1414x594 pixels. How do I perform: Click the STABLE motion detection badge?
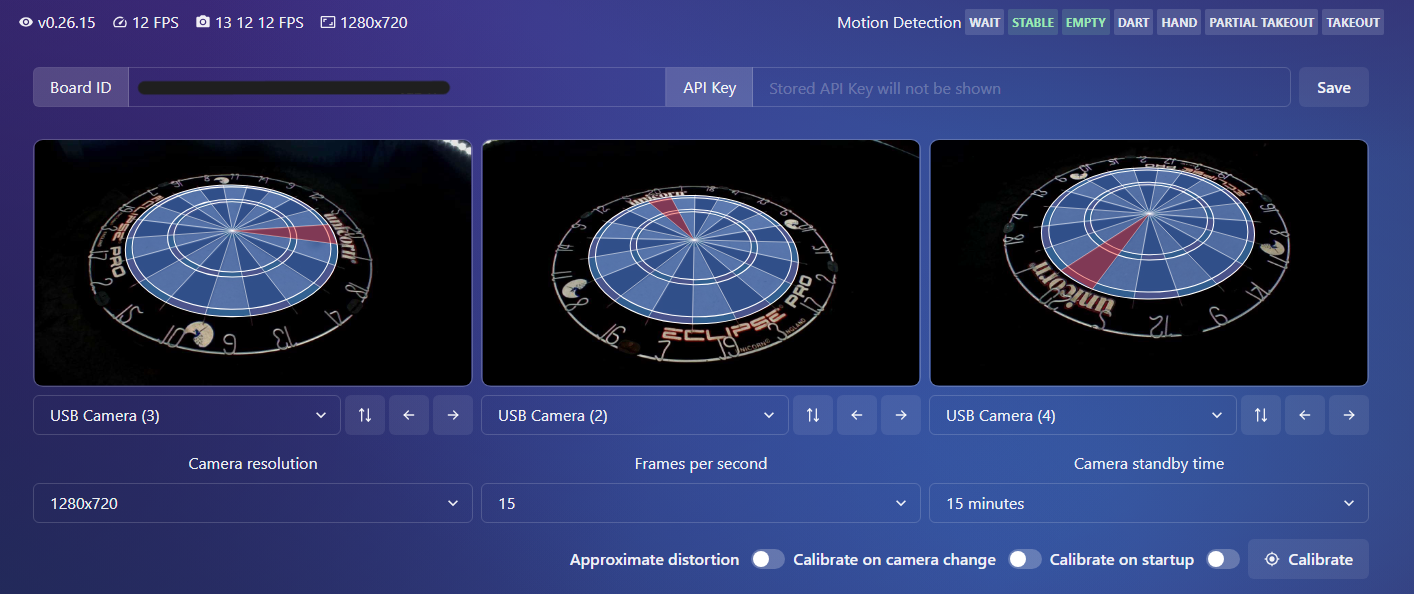(x=1033, y=22)
